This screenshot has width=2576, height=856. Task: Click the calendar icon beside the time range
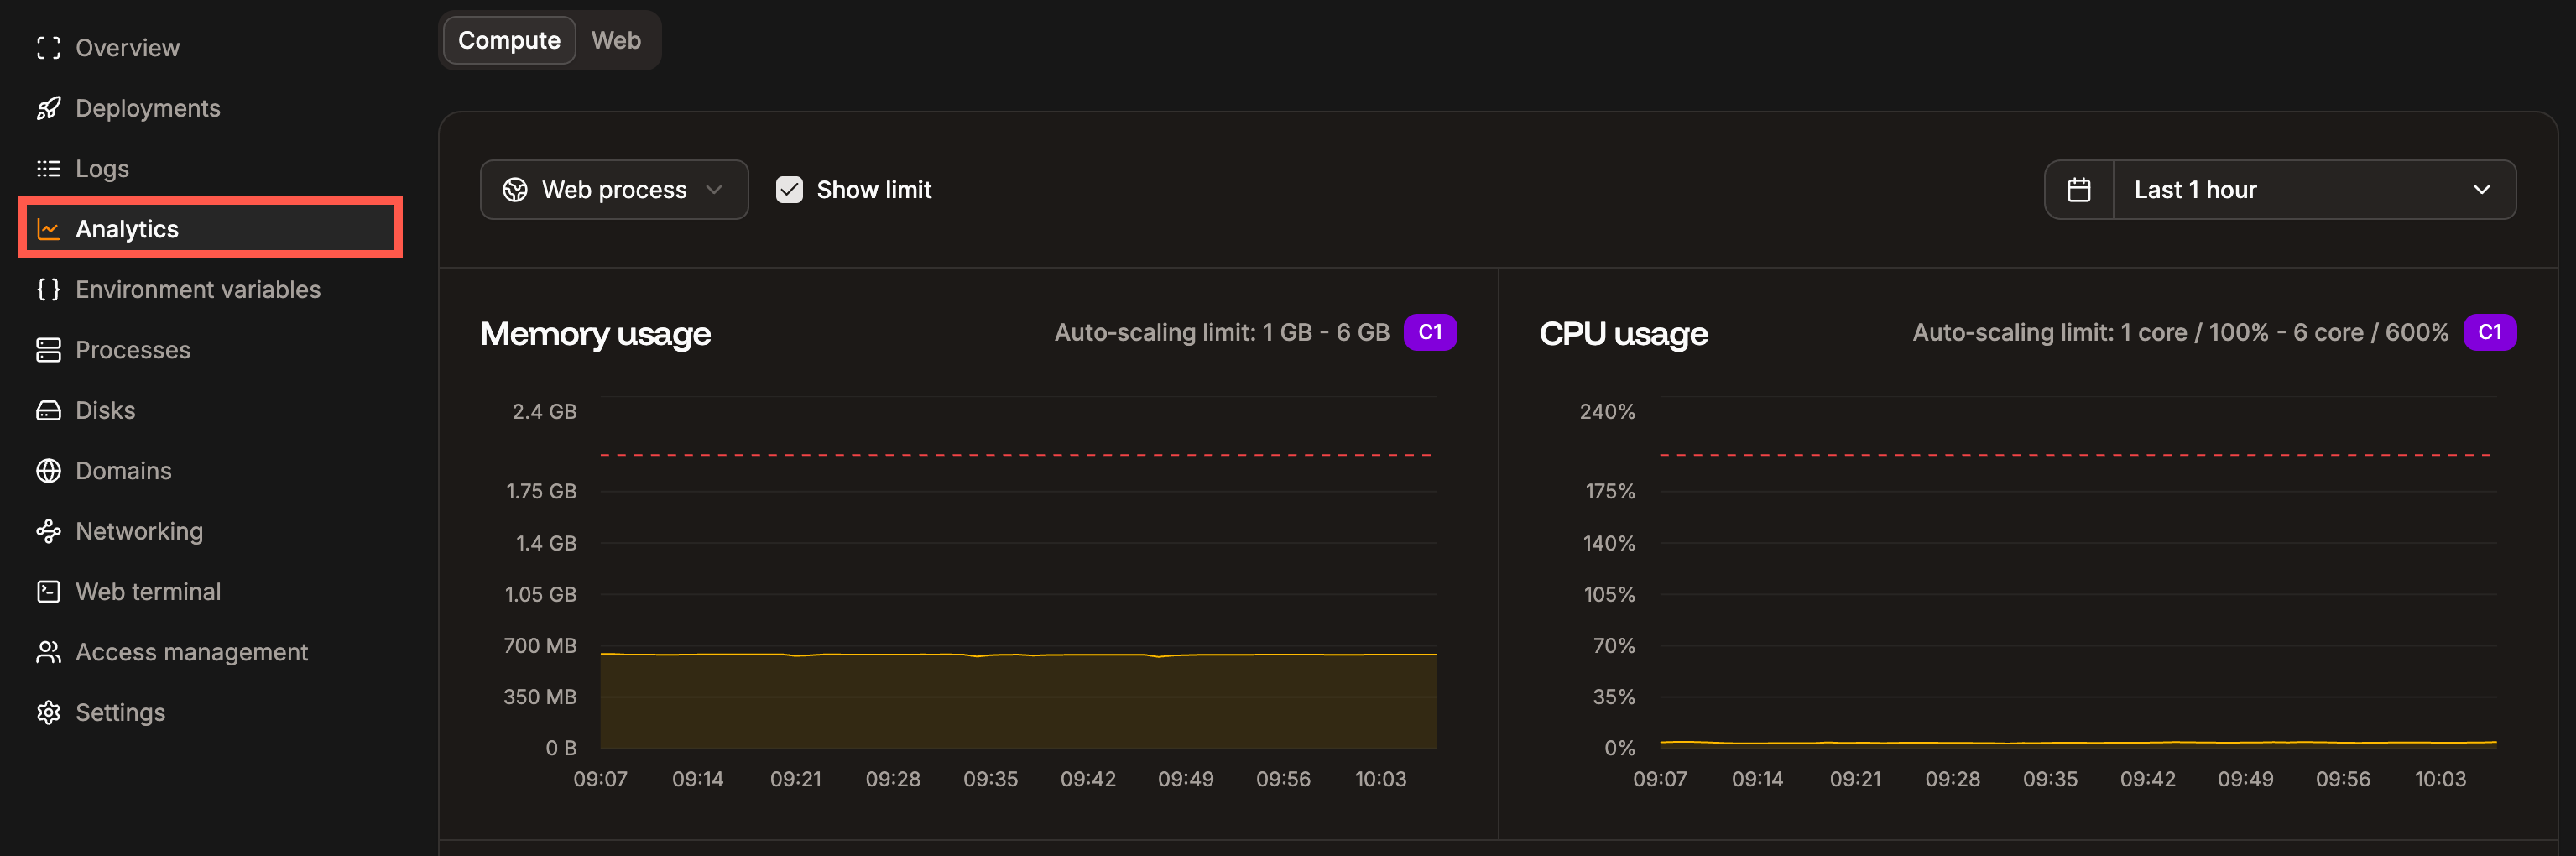(x=2081, y=189)
